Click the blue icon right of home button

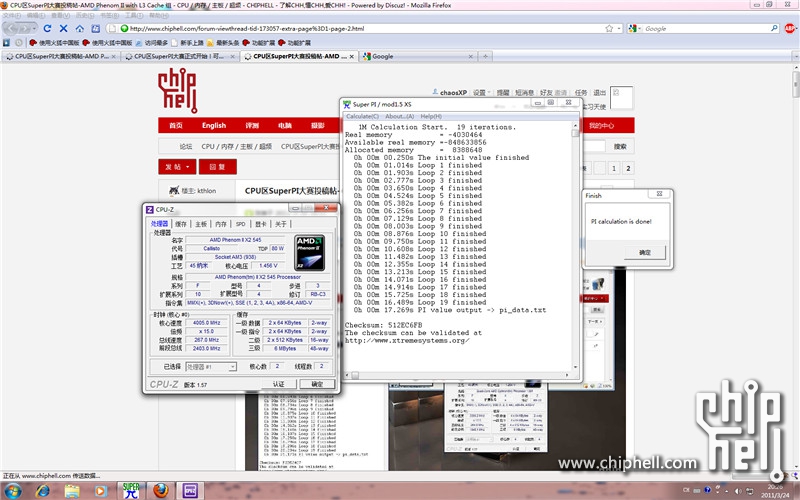click(x=95, y=29)
